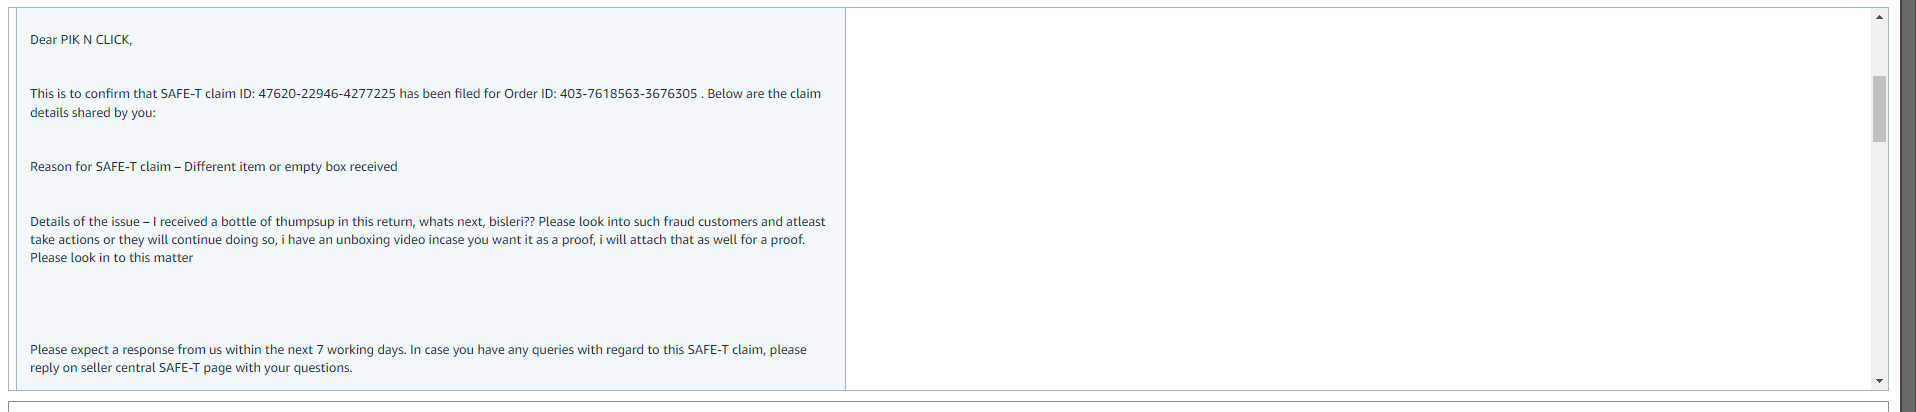Click the 'Dear PIK N CLICK' greeting line

[81, 40]
